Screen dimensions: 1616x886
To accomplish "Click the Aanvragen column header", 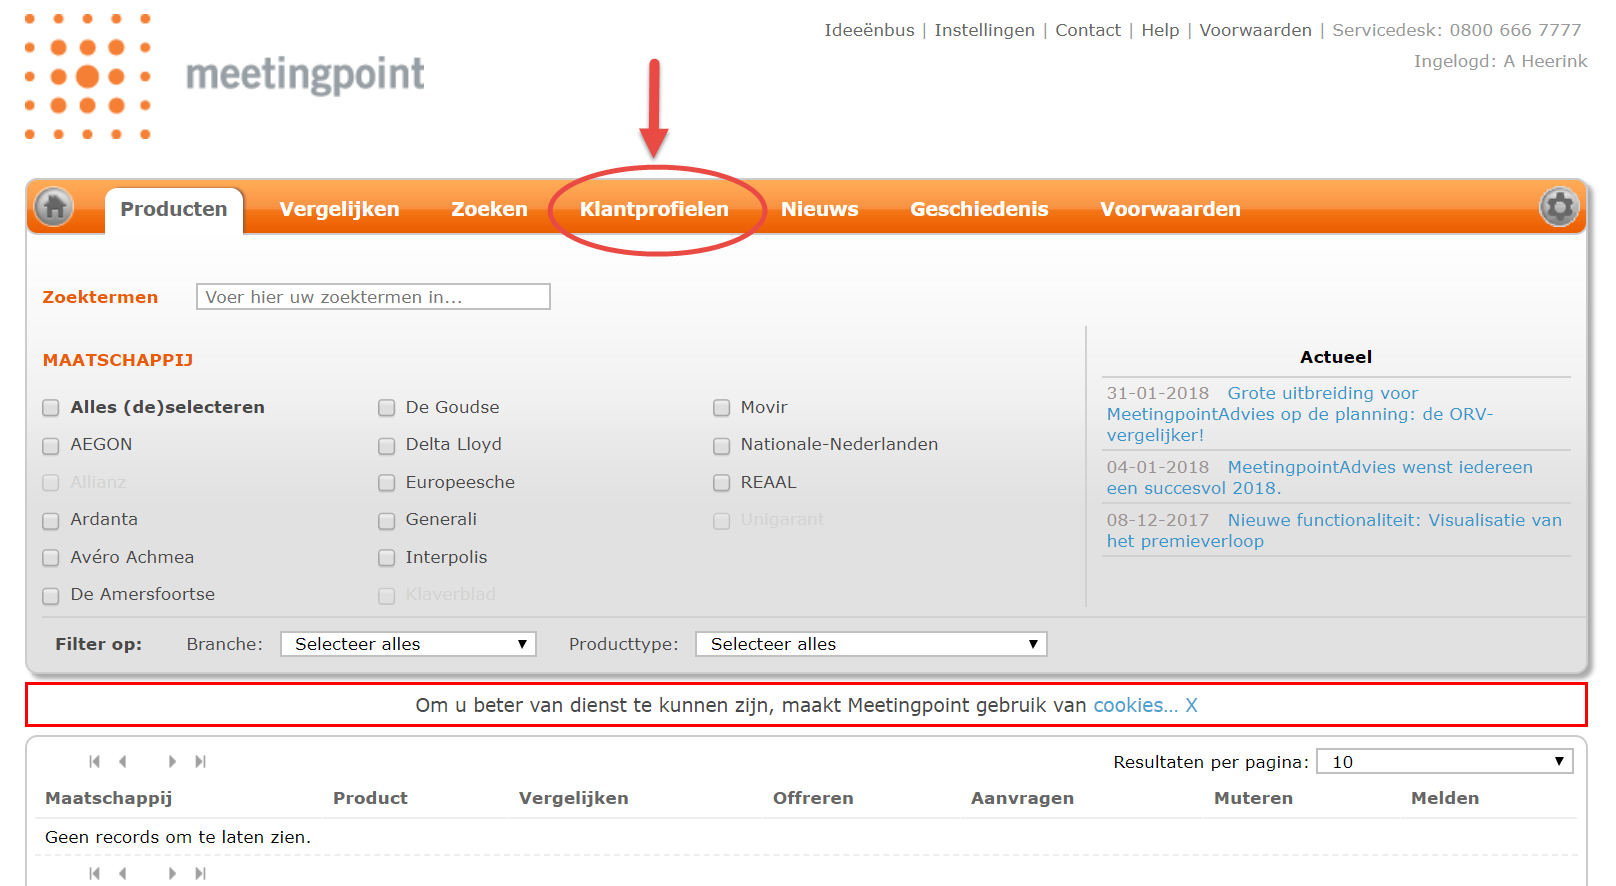I will pos(1022,798).
